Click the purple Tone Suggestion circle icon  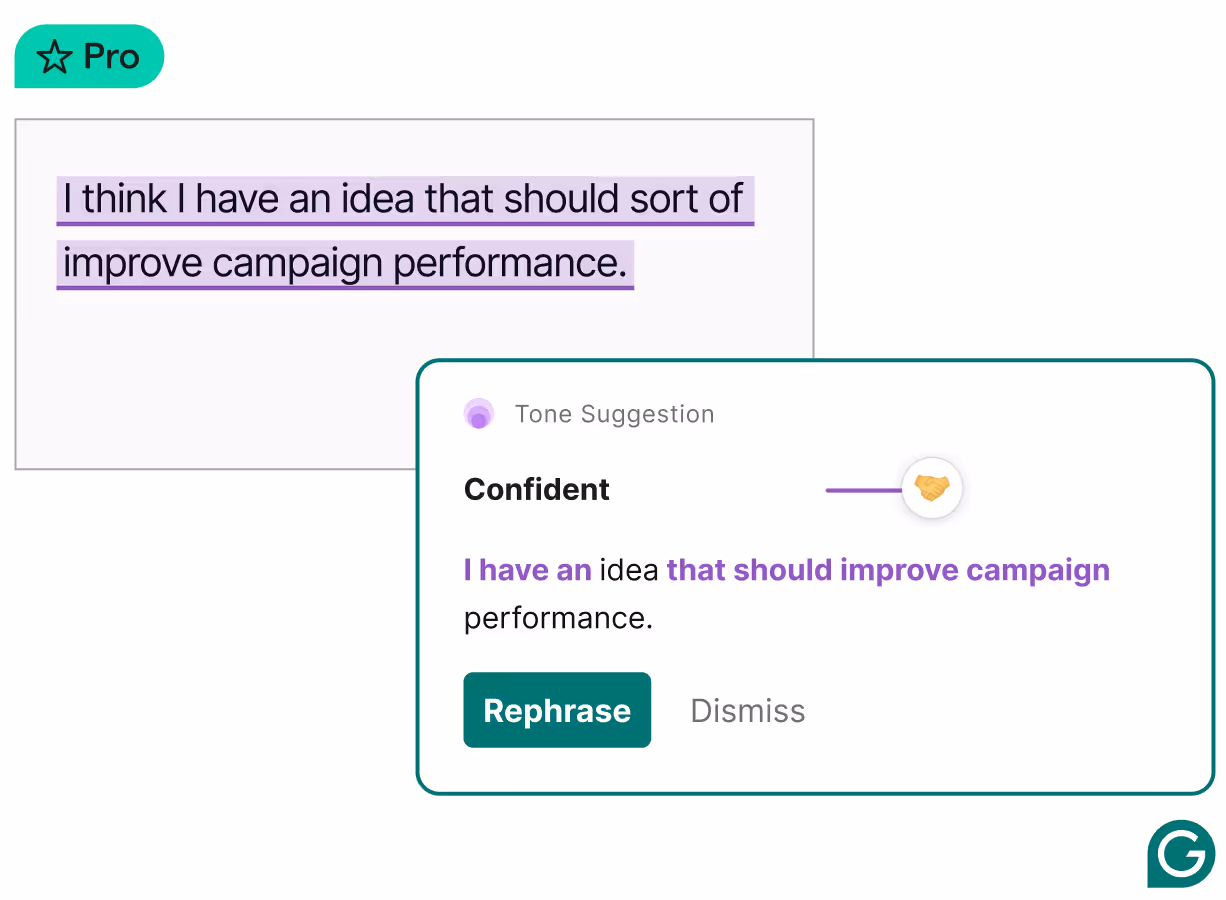[479, 414]
